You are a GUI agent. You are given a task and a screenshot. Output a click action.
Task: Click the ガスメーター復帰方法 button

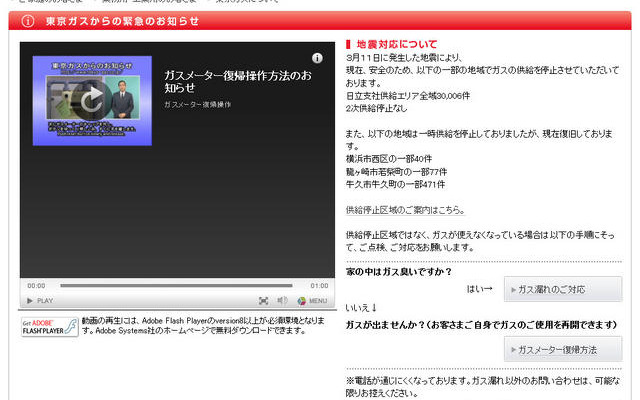coord(563,349)
